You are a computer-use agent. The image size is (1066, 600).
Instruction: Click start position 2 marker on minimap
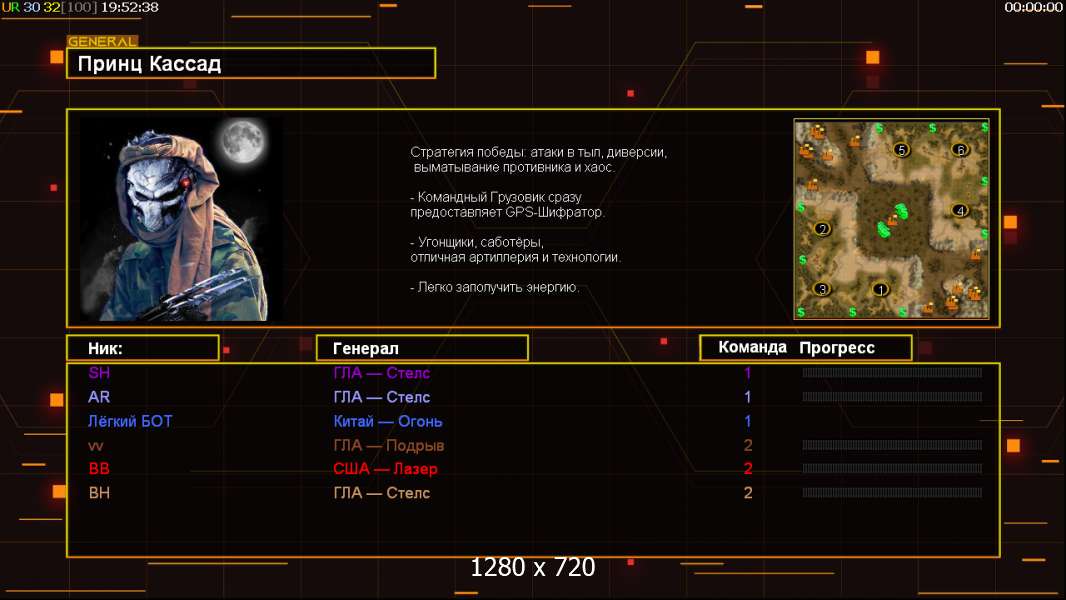[823, 228]
